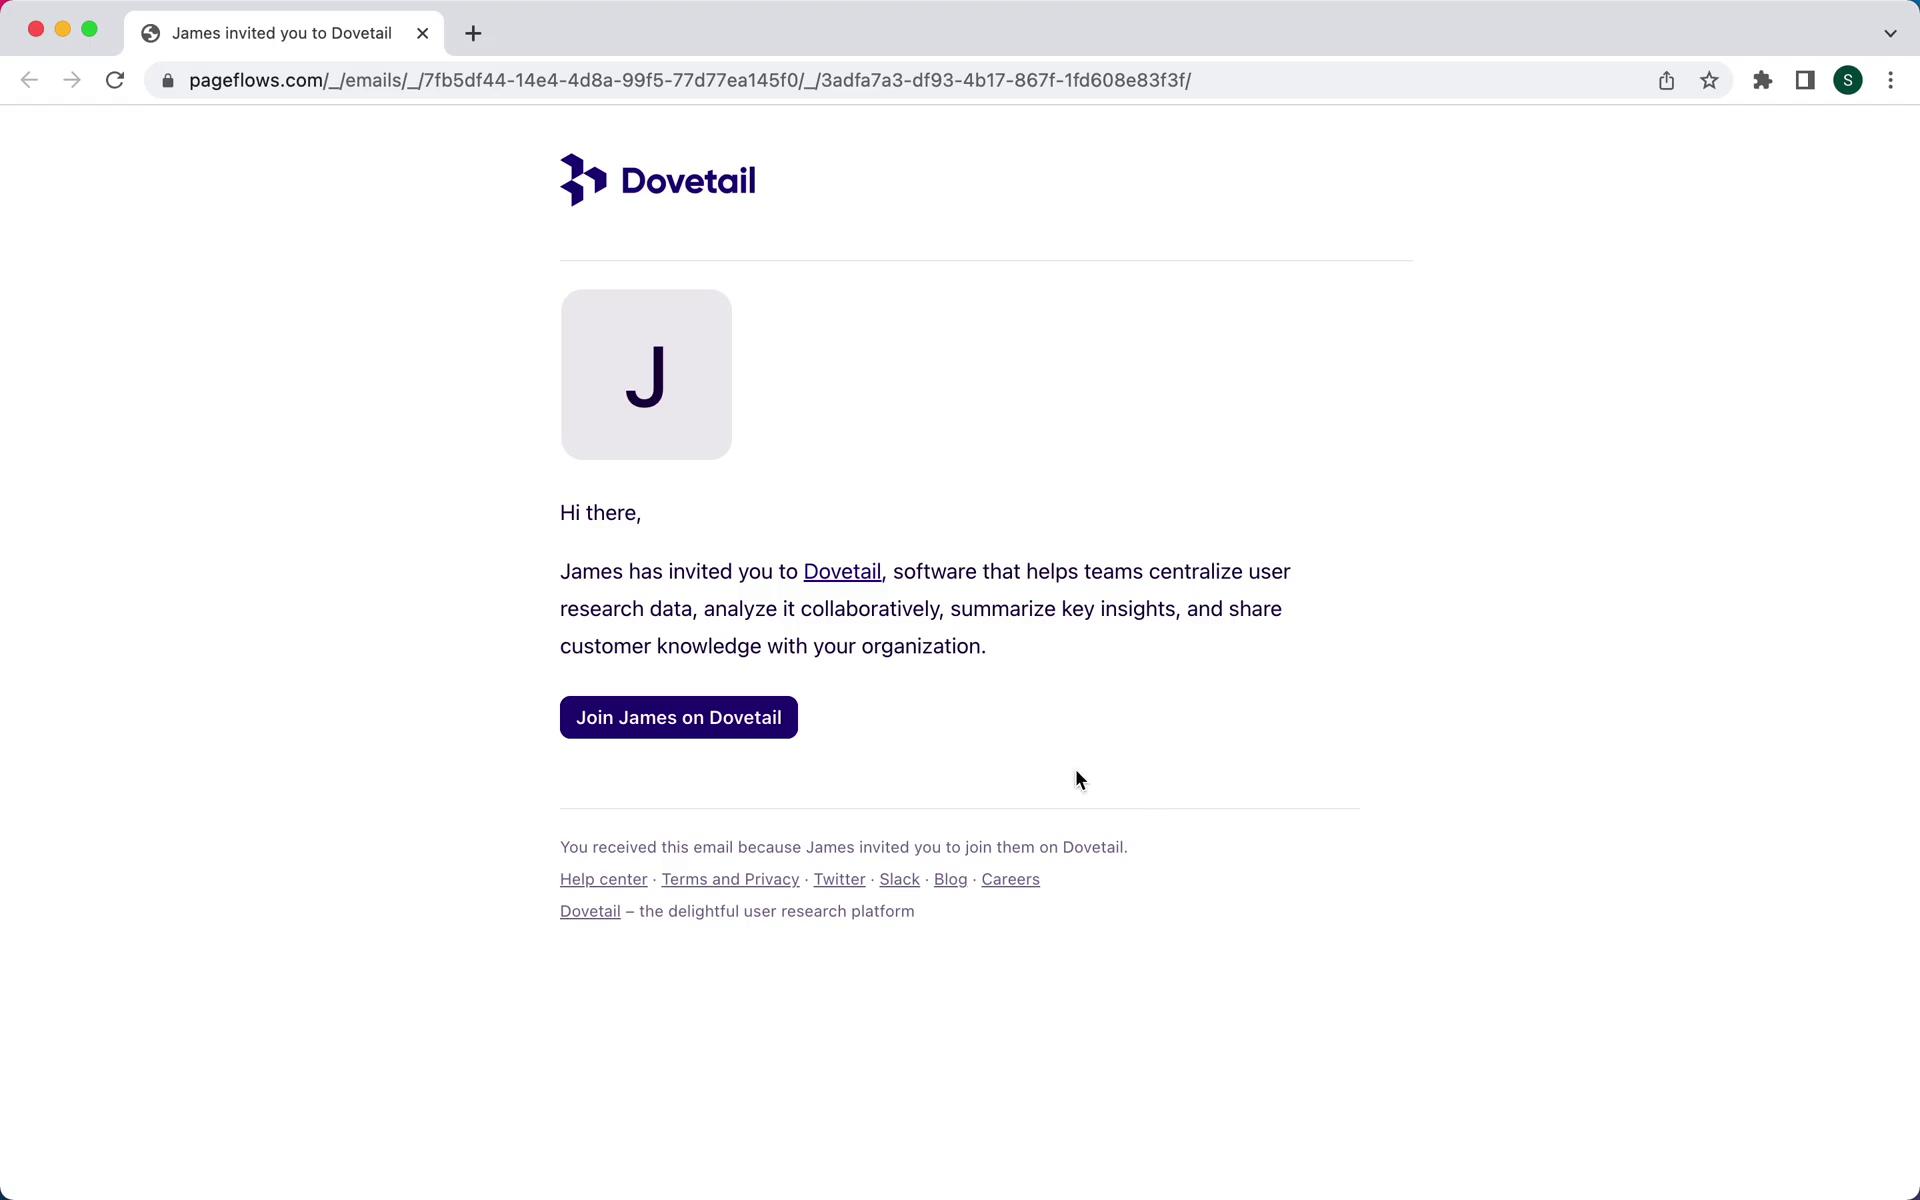Image resolution: width=1920 pixels, height=1200 pixels.
Task: Click the Twitter footer link
Action: click(840, 878)
